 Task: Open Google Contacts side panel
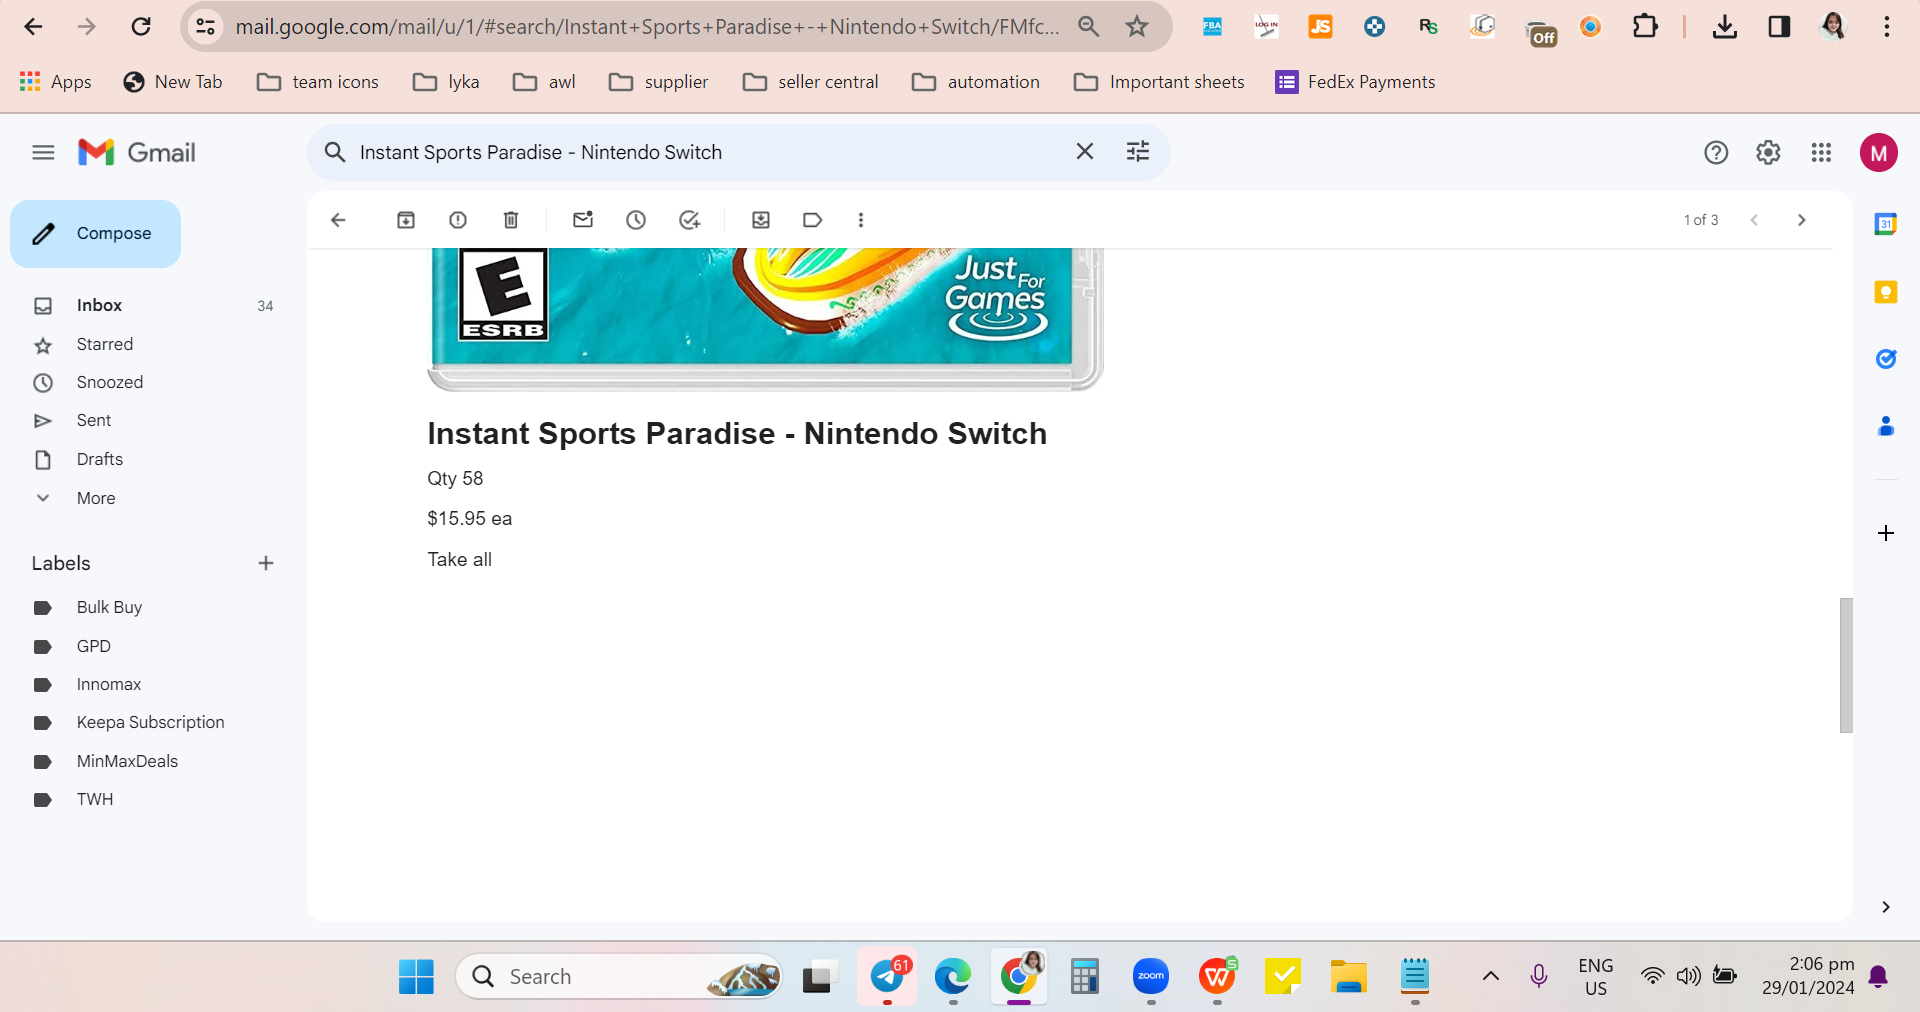[1886, 427]
